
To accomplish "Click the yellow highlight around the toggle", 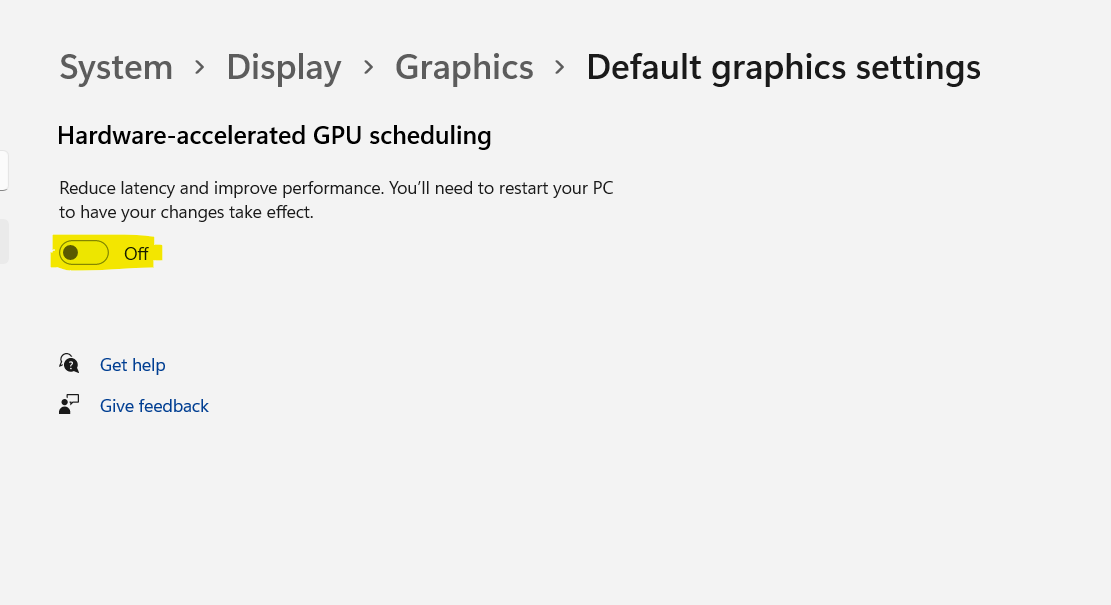I will point(106,253).
